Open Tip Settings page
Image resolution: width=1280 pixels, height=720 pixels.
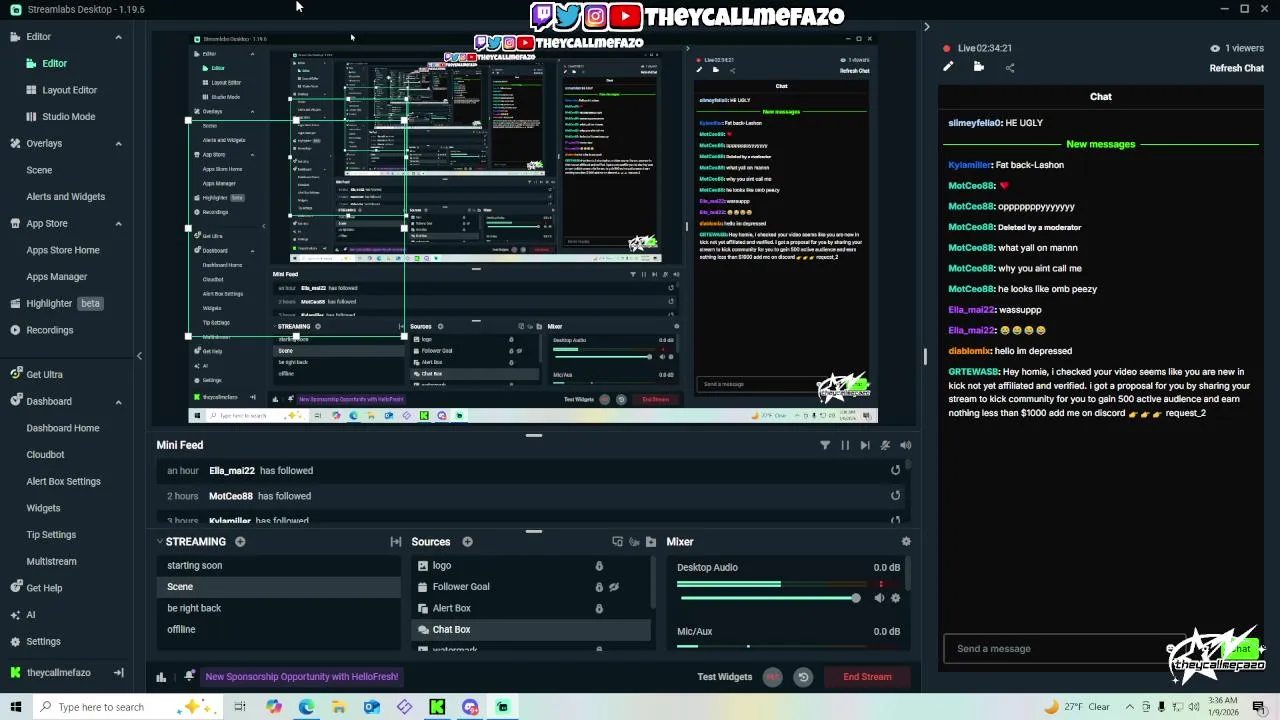pos(51,535)
